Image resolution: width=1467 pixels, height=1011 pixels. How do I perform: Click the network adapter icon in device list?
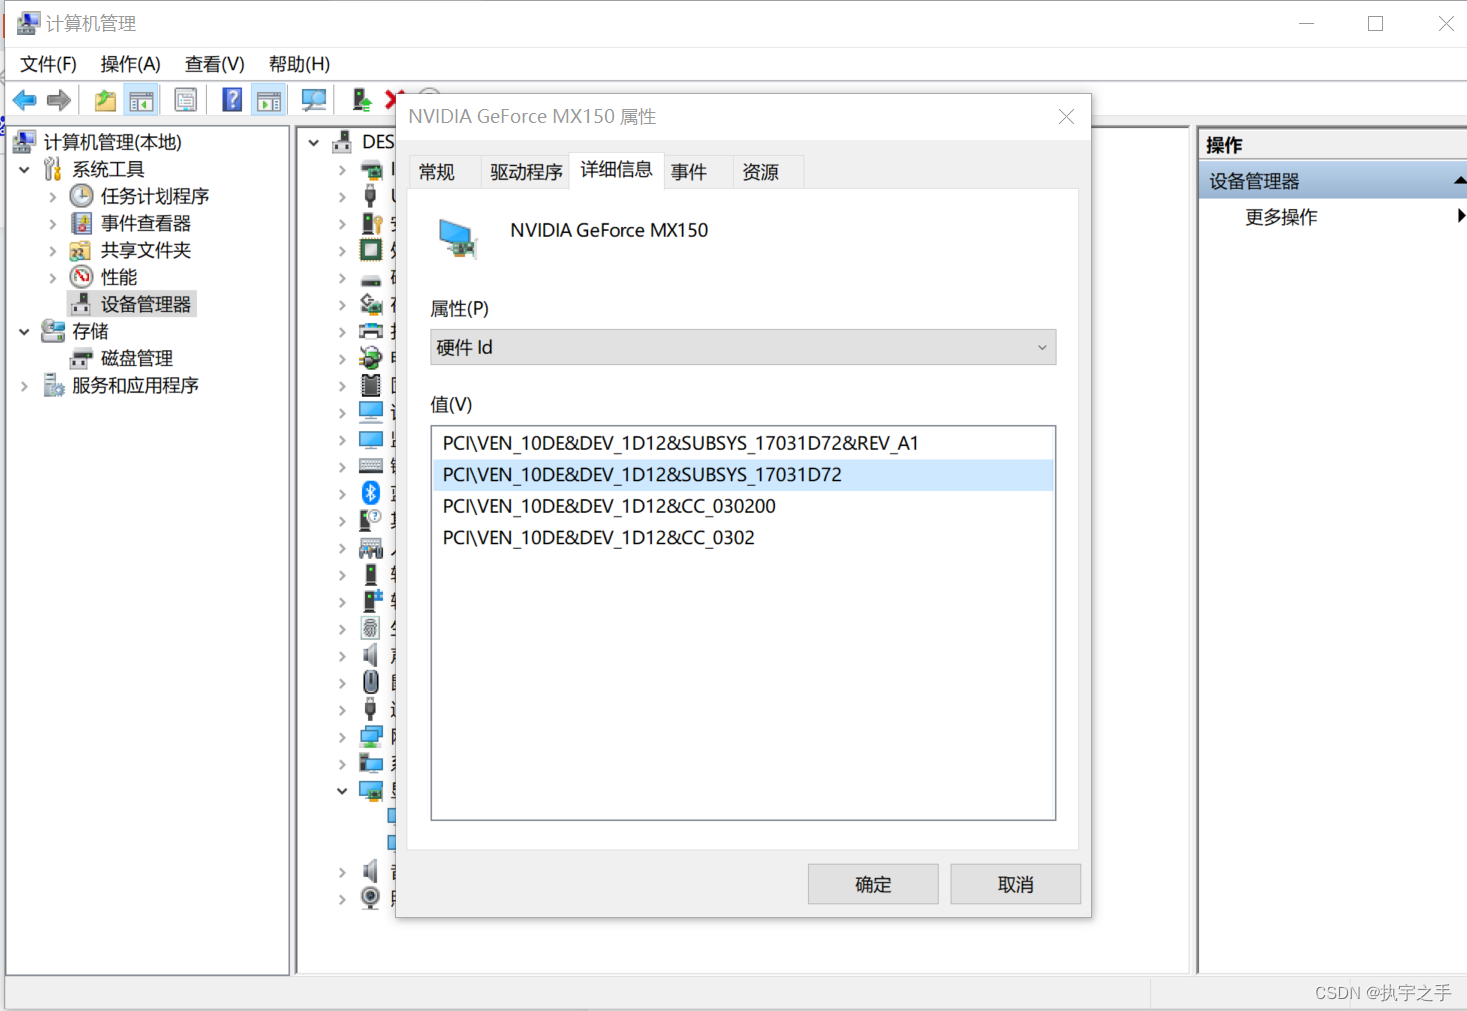pos(371,737)
